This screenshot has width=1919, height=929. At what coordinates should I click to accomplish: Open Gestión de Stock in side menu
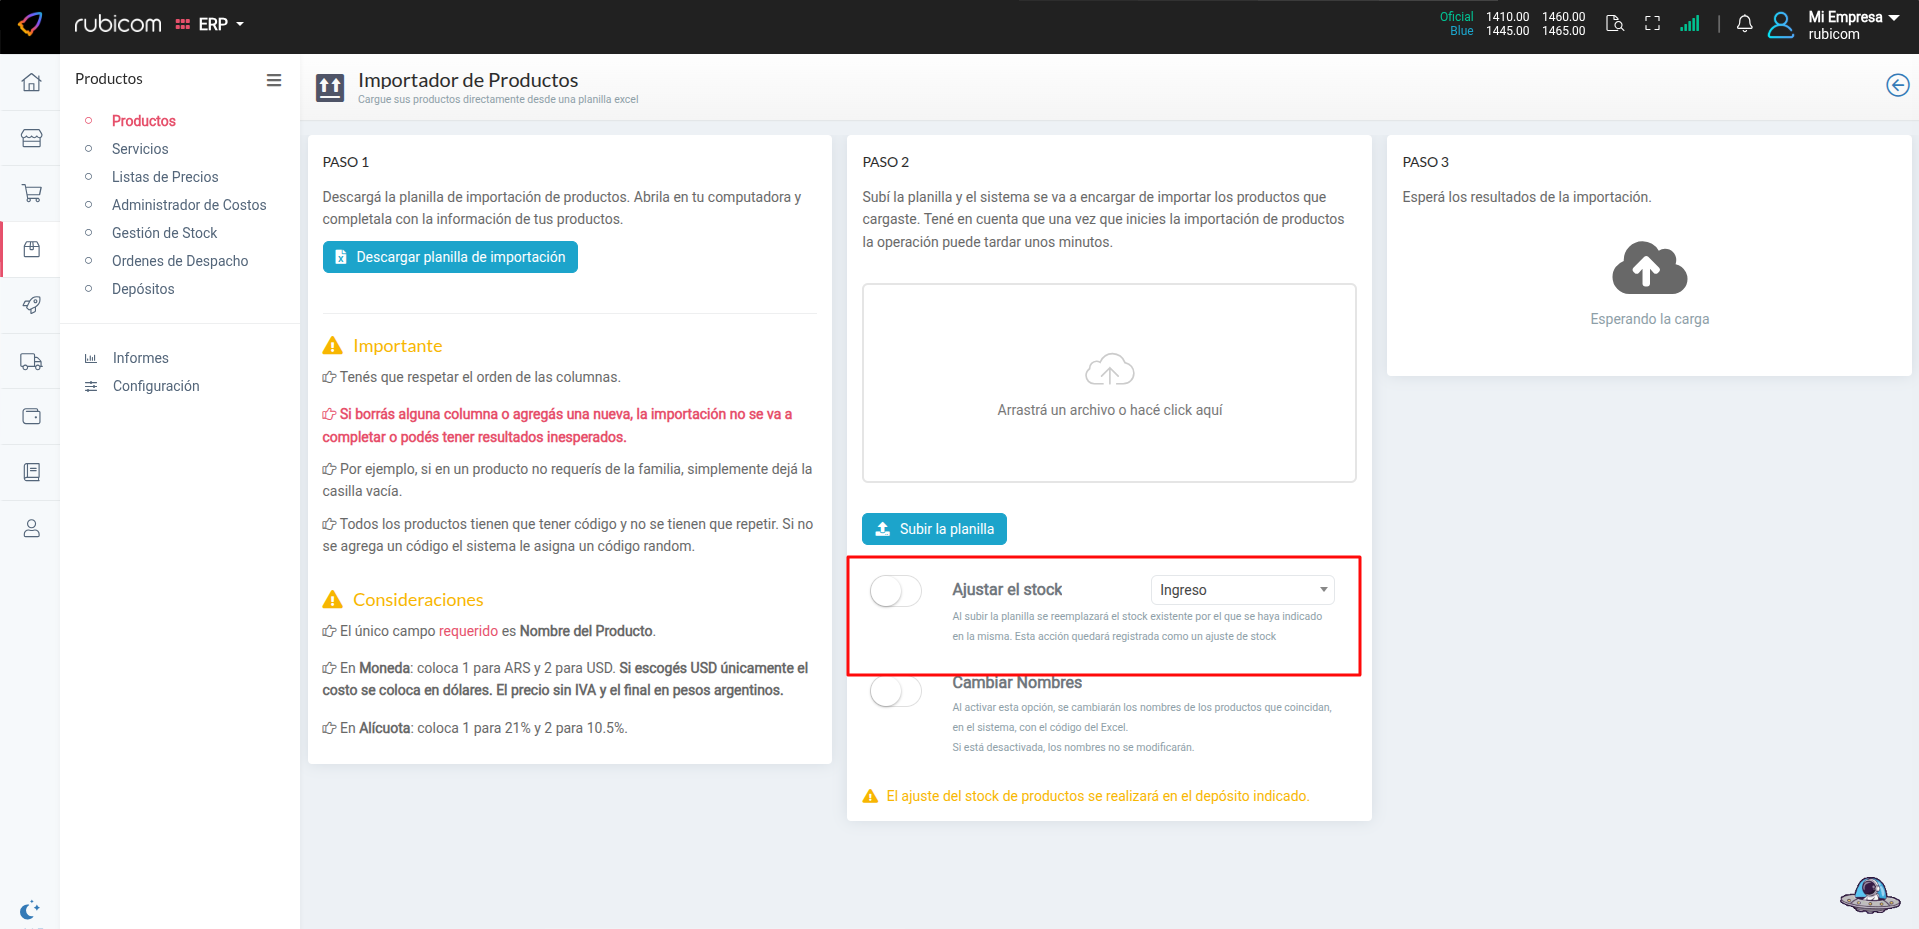pyautogui.click(x=164, y=233)
